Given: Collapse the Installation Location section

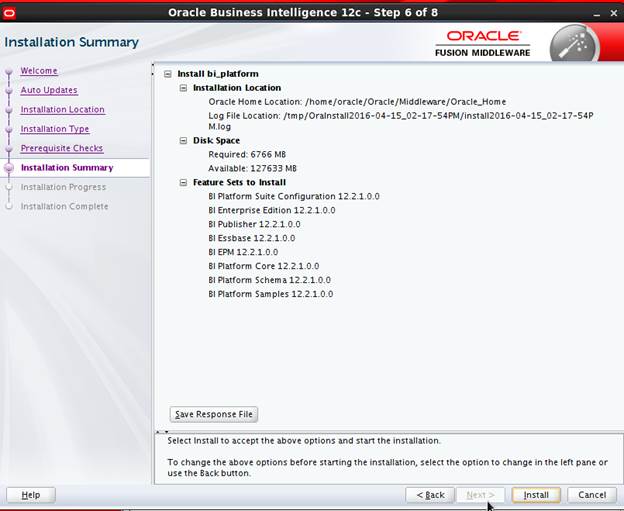Looking at the screenshot, I should point(183,88).
